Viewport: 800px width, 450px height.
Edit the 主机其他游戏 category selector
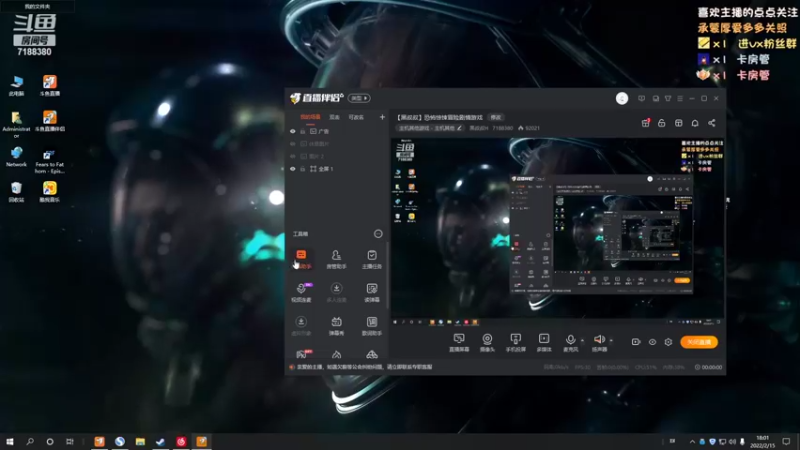(430, 128)
